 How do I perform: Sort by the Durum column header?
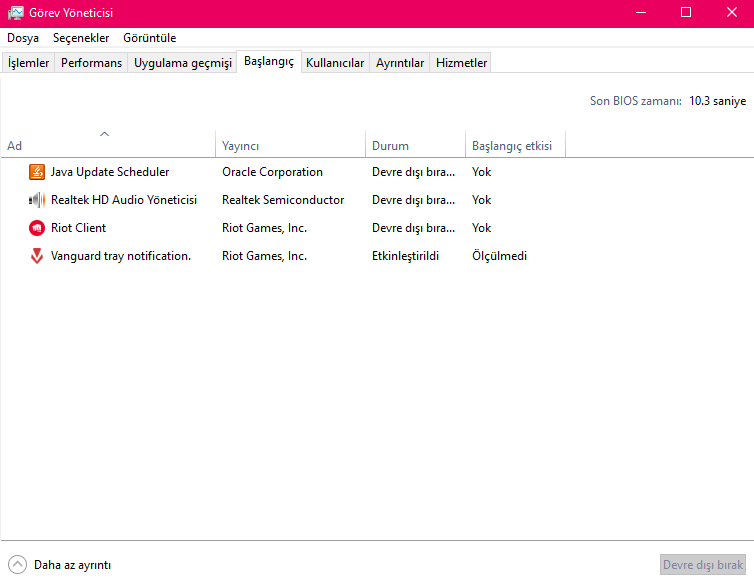click(x=415, y=143)
